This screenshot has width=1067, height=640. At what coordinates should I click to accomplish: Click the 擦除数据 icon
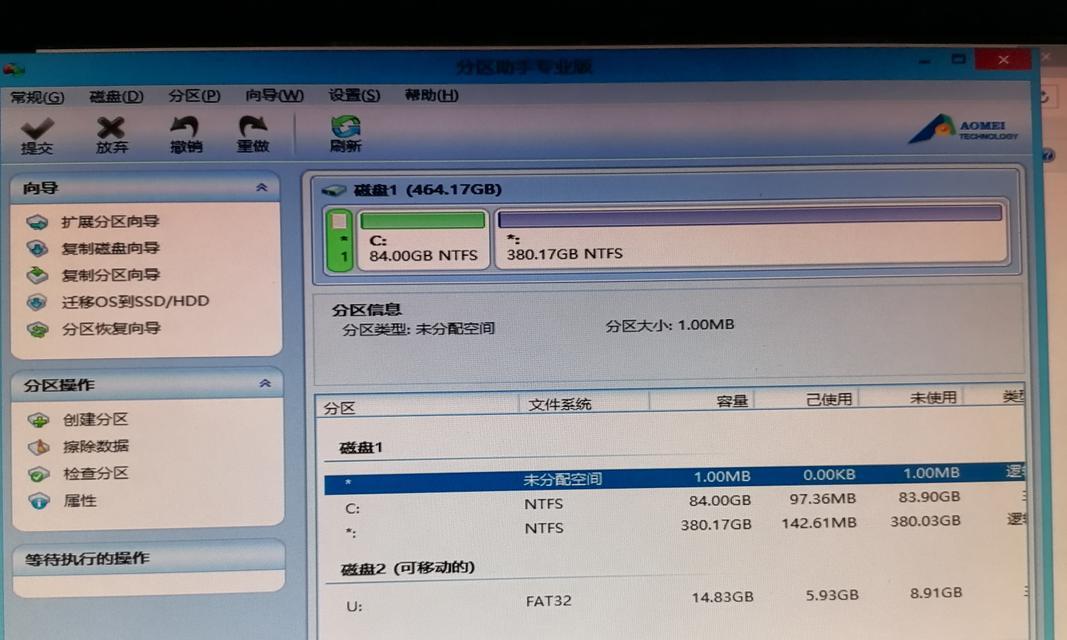(x=39, y=447)
